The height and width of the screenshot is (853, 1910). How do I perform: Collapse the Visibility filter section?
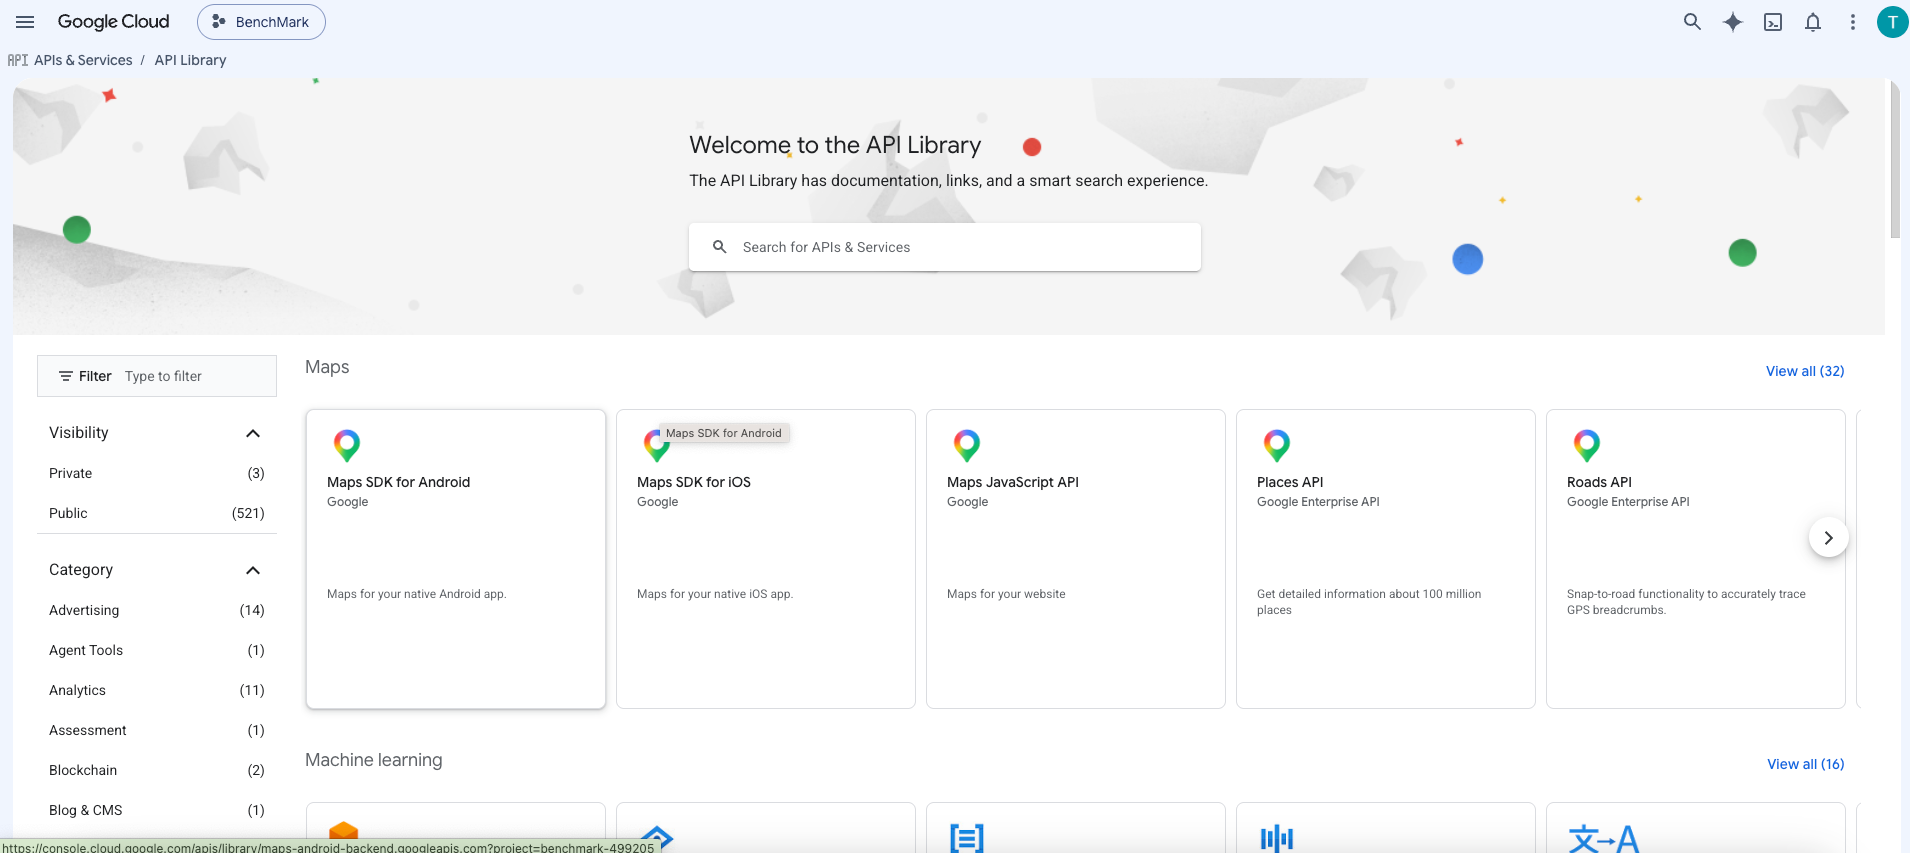point(253,433)
